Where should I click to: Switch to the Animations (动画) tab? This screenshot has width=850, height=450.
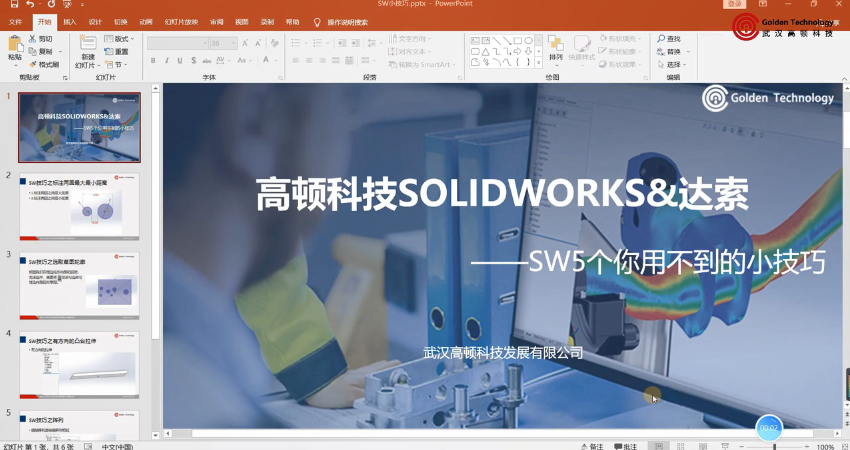[x=146, y=22]
